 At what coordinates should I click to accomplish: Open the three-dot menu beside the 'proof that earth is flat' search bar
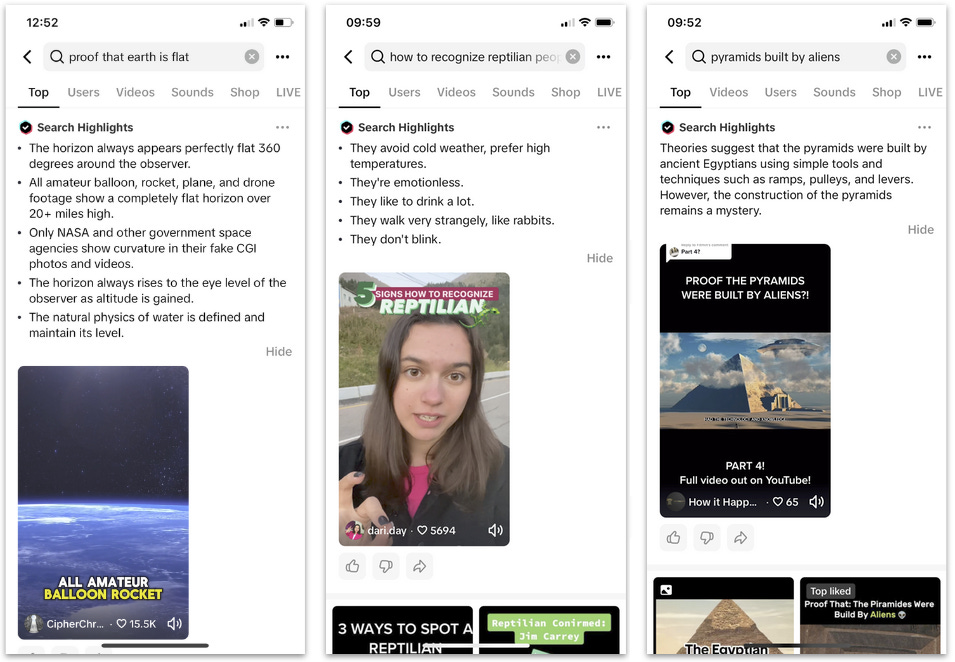[283, 57]
